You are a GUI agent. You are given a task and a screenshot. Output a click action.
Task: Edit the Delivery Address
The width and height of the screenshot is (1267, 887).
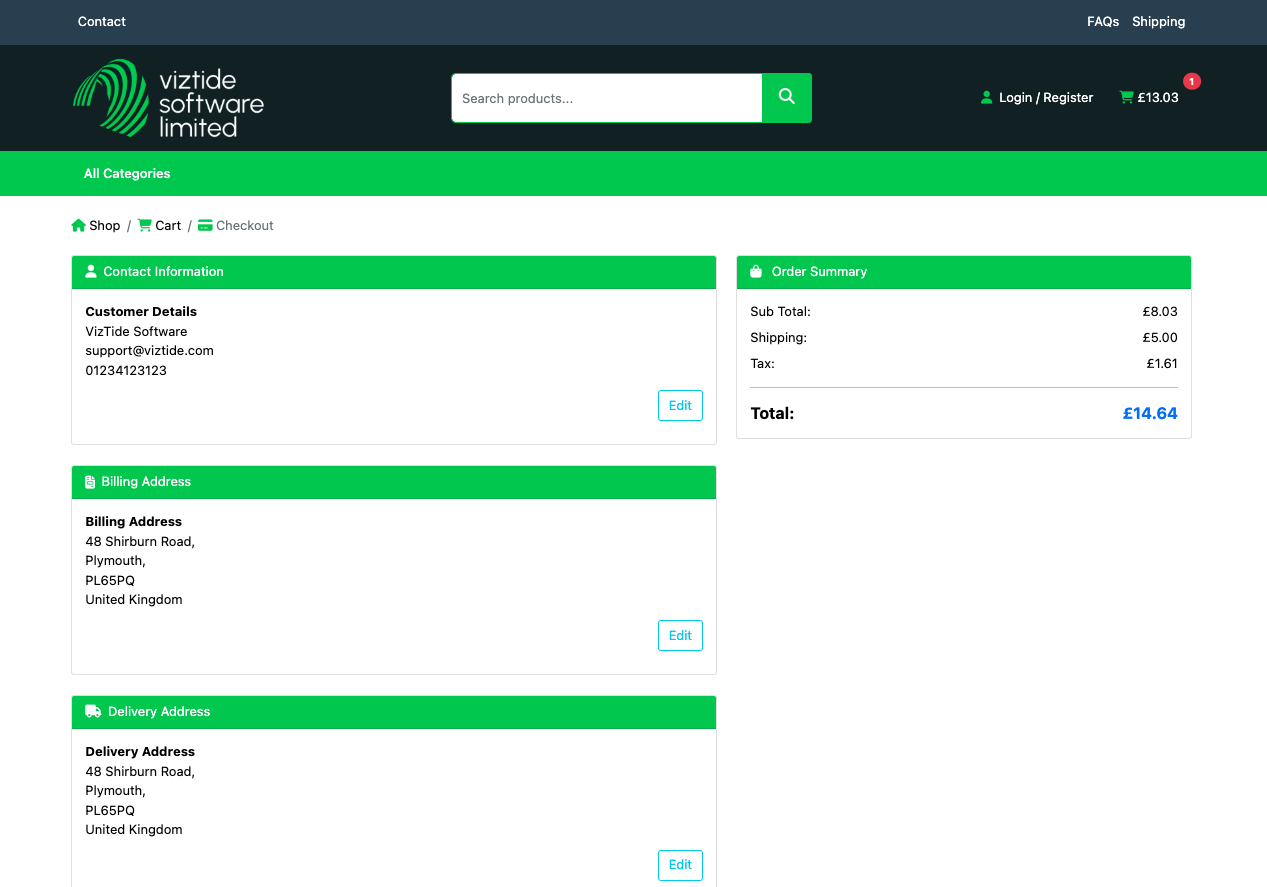(x=680, y=865)
